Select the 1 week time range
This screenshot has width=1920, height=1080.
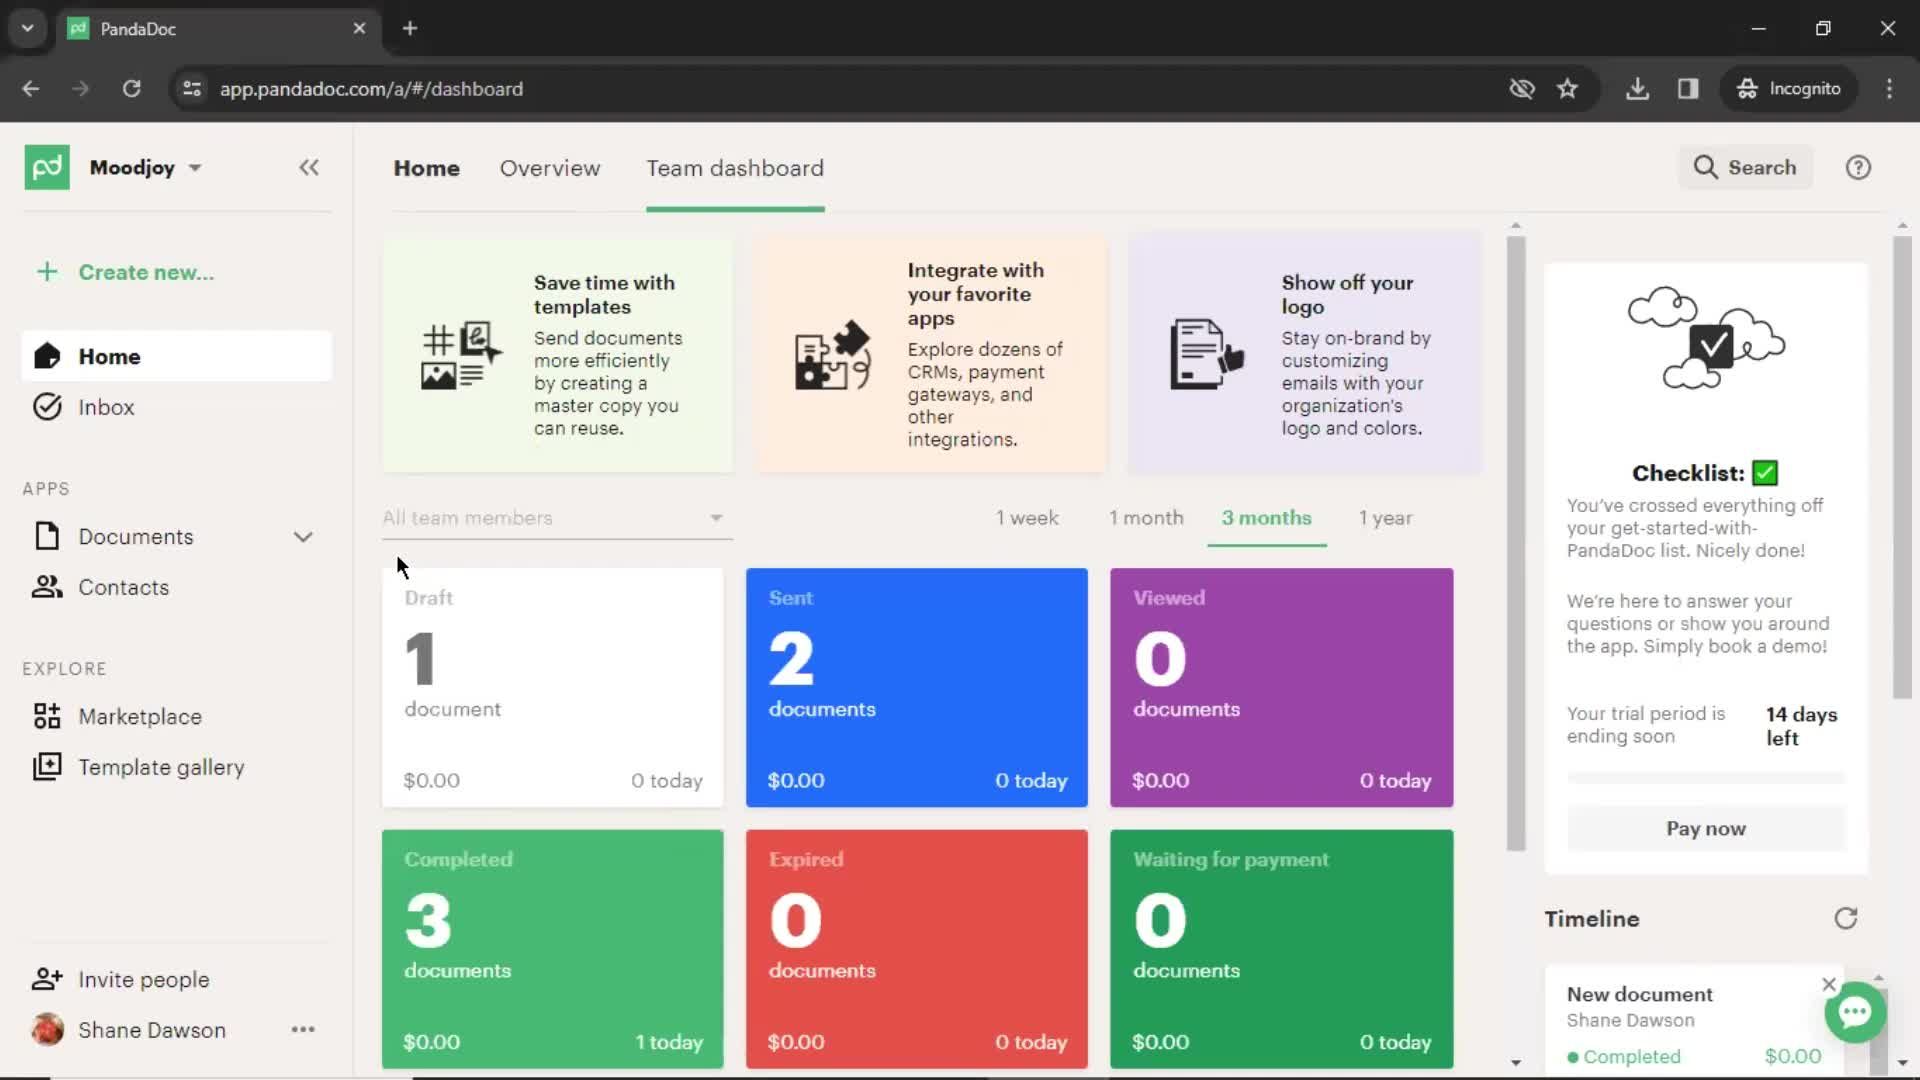1027,518
